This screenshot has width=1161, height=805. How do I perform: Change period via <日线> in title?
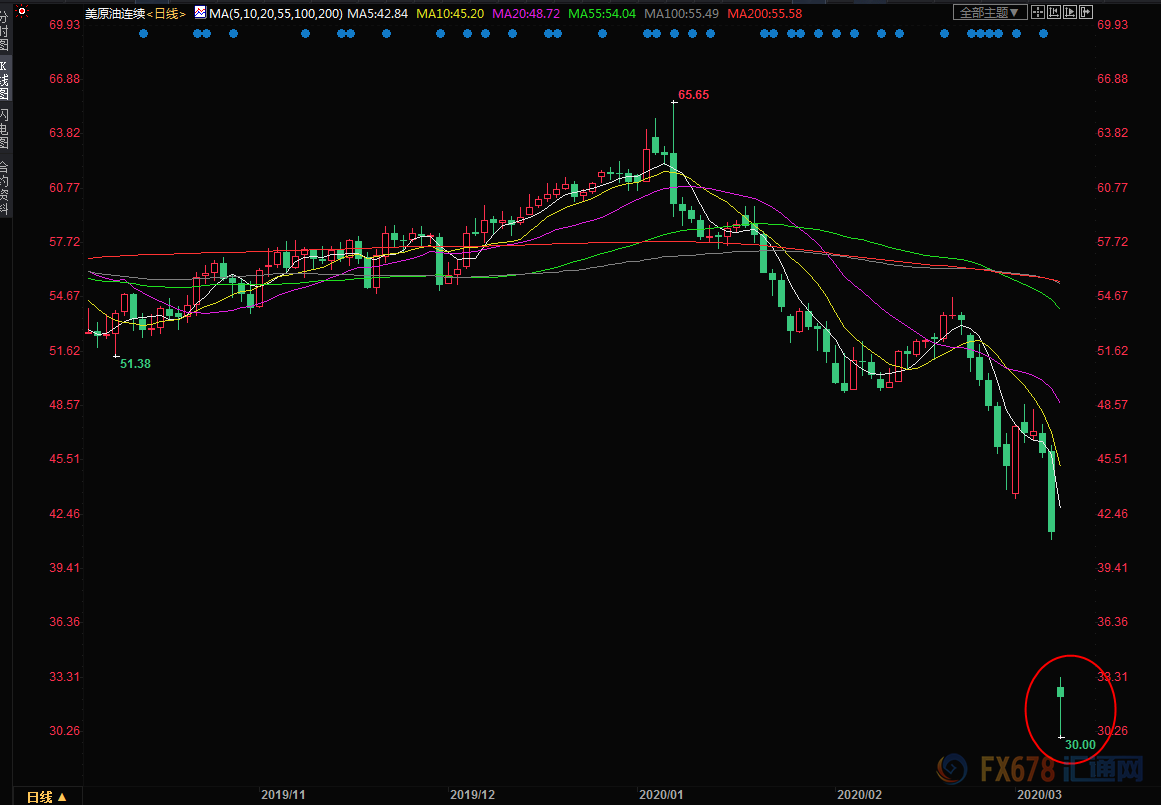166,14
